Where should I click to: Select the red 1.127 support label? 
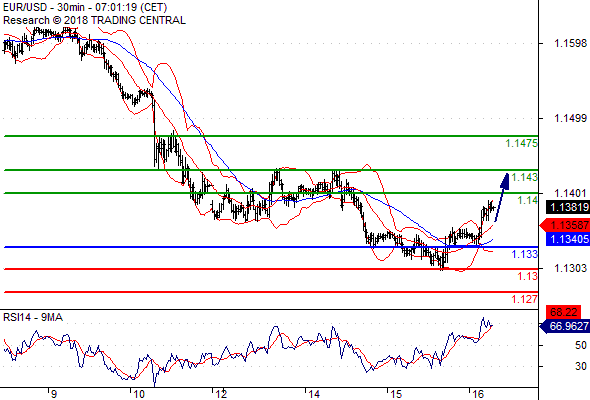[x=525, y=299]
